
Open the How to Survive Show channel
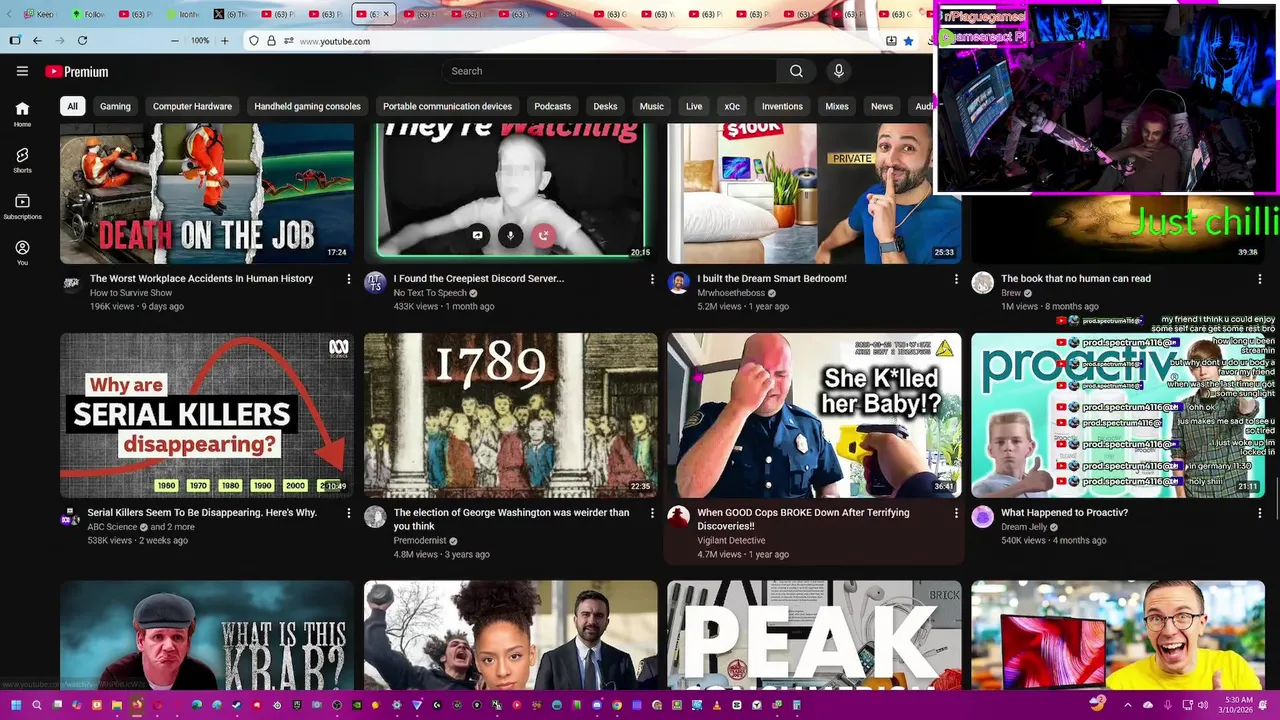click(x=131, y=293)
